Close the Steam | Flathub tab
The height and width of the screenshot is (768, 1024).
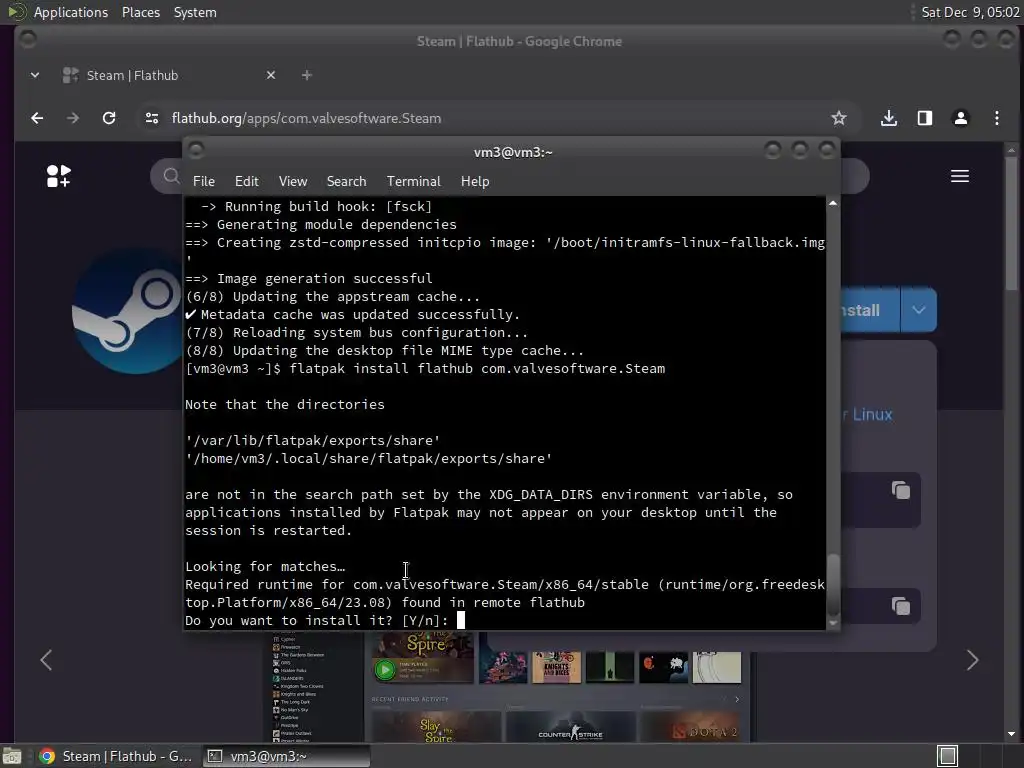click(x=271, y=75)
